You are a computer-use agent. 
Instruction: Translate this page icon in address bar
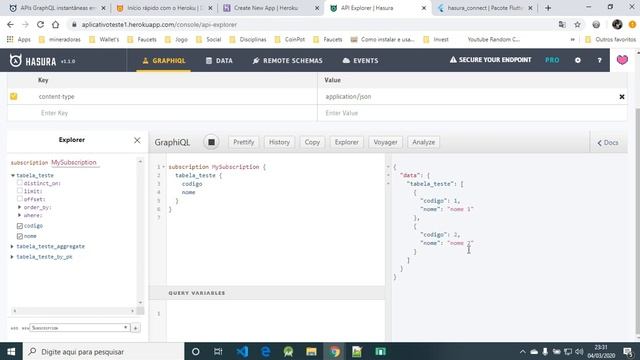click(562, 24)
